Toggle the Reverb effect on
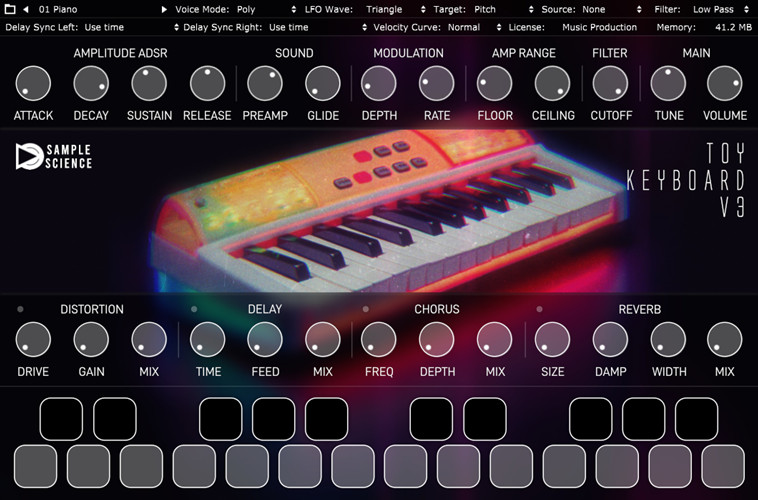 539,309
